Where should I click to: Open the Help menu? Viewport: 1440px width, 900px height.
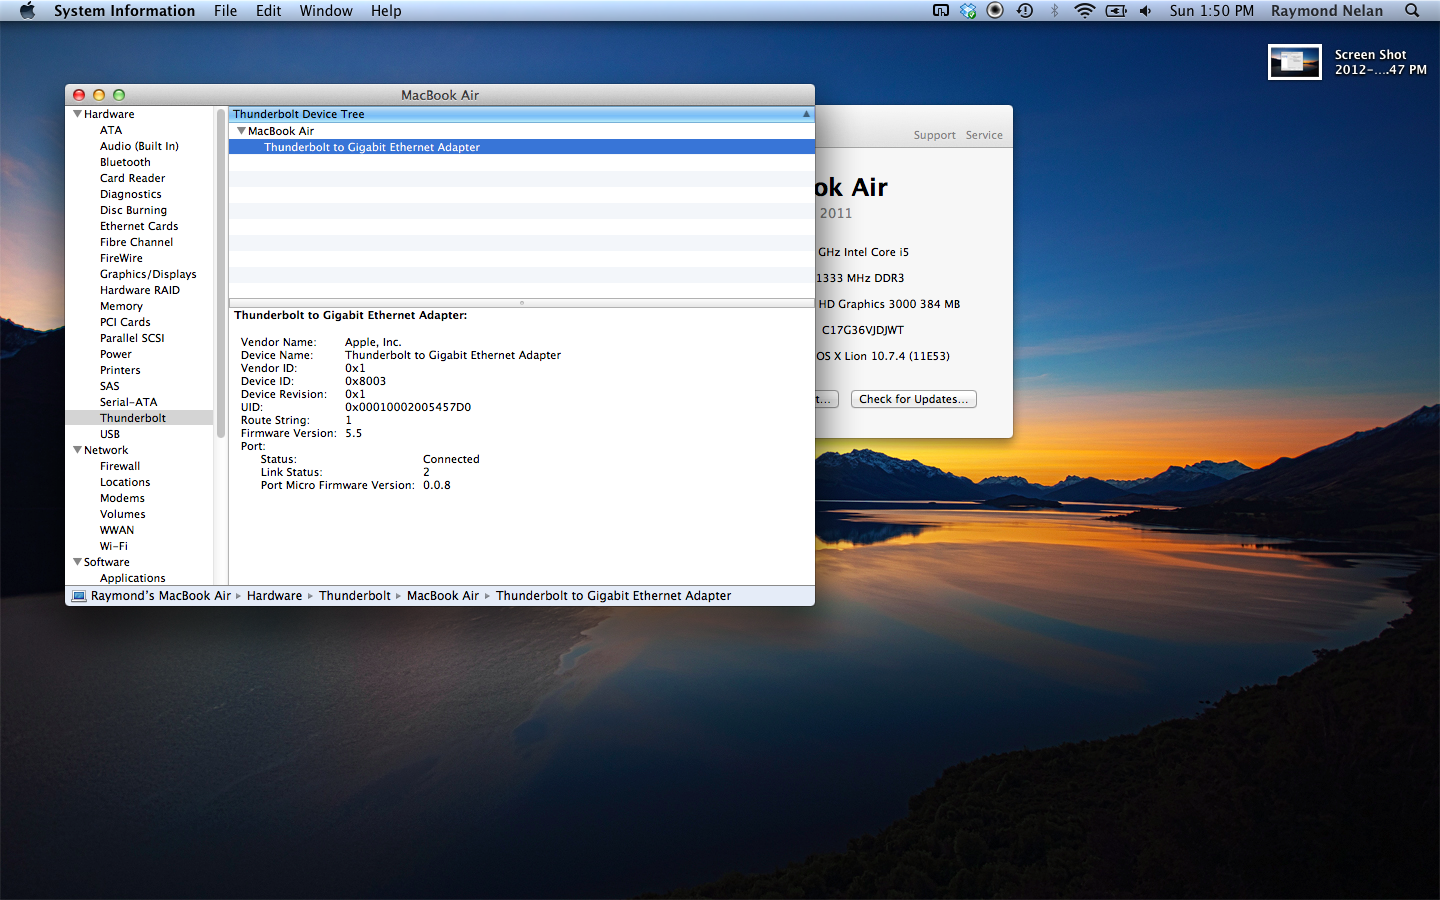pyautogui.click(x=386, y=11)
